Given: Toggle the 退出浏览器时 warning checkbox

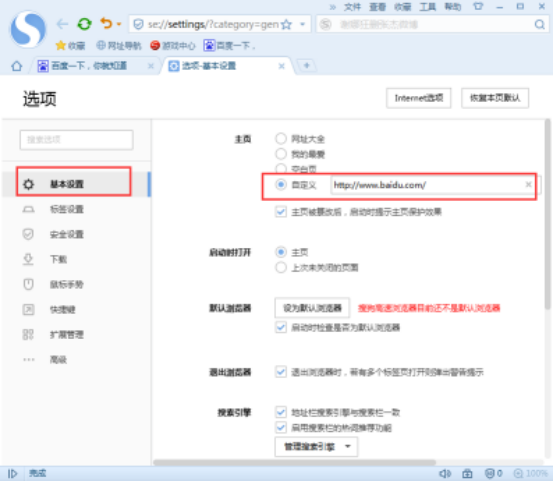Looking at the screenshot, I should pyautogui.click(x=281, y=372).
